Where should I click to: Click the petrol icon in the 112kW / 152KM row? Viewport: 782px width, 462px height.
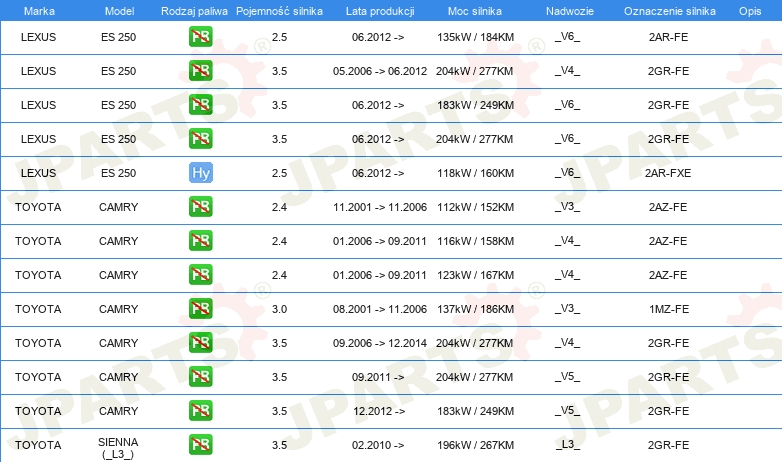[x=200, y=207]
